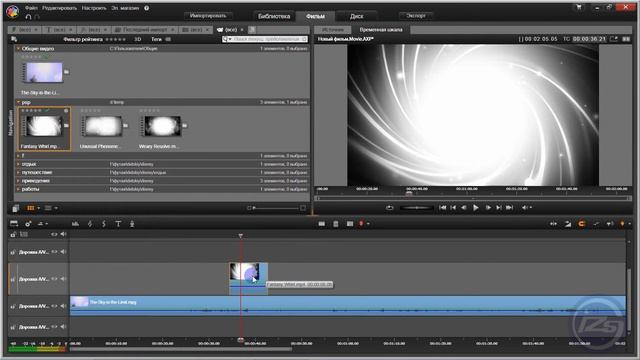Image resolution: width=640 pixels, height=360 pixels.
Task: Open the File (Файл) menu
Action: pos(31,8)
